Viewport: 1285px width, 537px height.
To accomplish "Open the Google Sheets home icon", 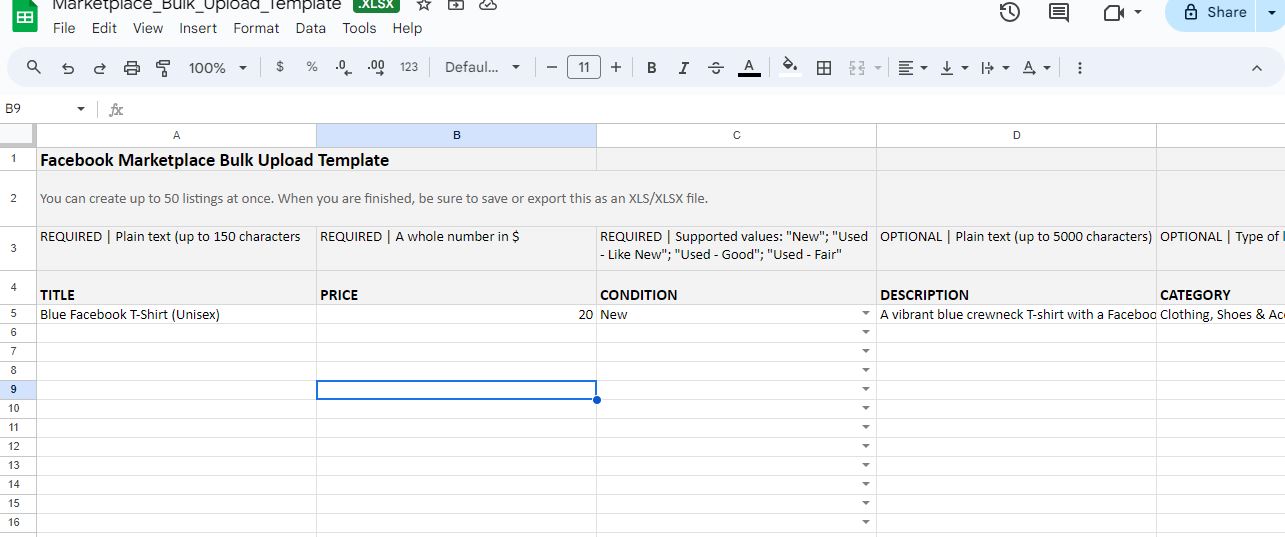I will coord(25,15).
